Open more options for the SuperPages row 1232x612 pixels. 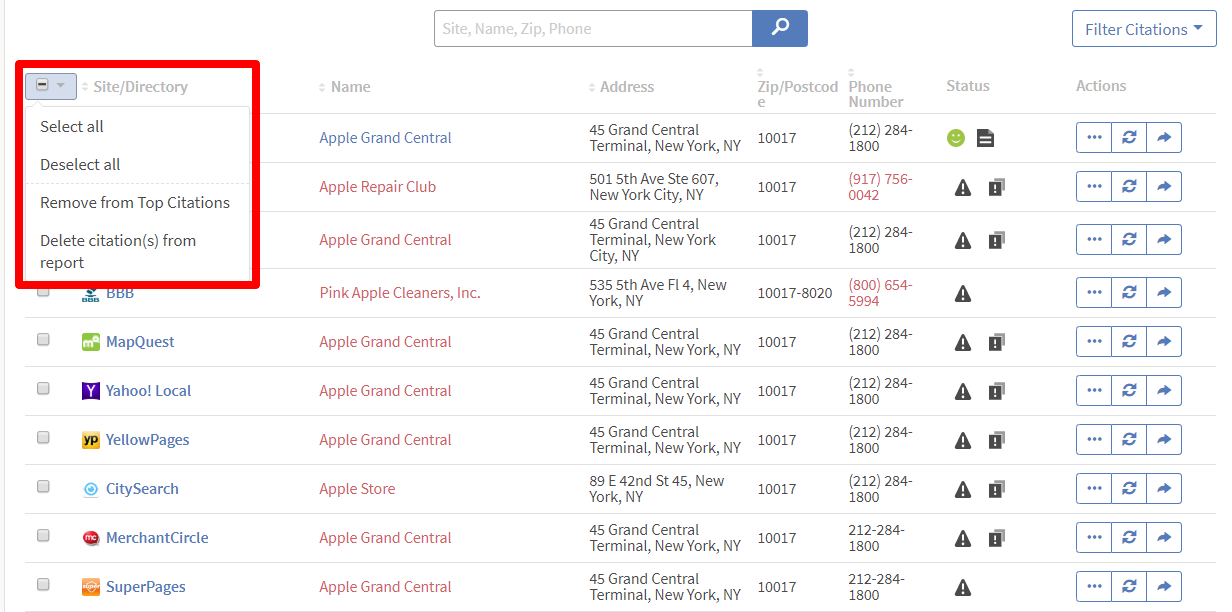[x=1094, y=587]
